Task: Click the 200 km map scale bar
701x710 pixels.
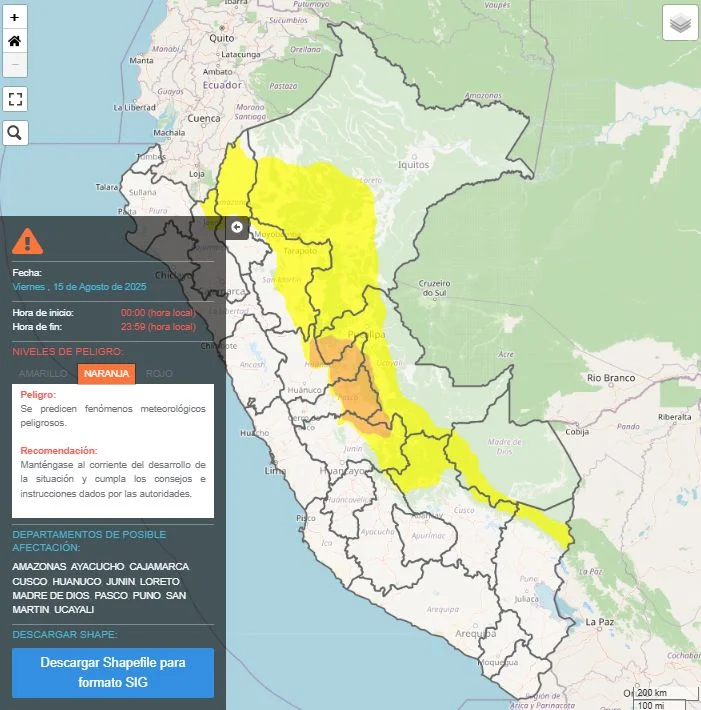Action: click(667, 693)
